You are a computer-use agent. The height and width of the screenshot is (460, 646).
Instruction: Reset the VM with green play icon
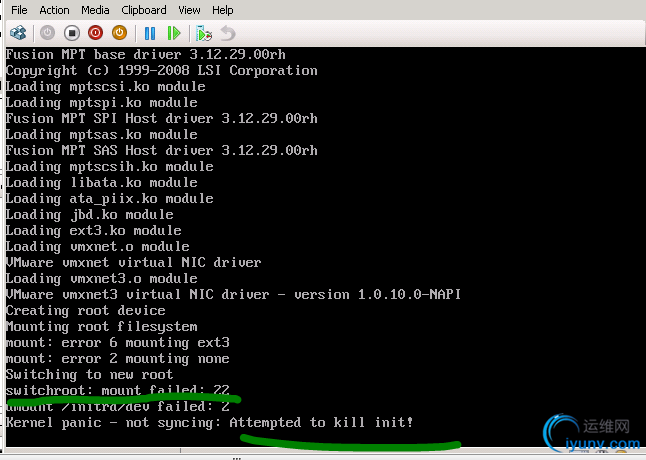click(x=174, y=33)
